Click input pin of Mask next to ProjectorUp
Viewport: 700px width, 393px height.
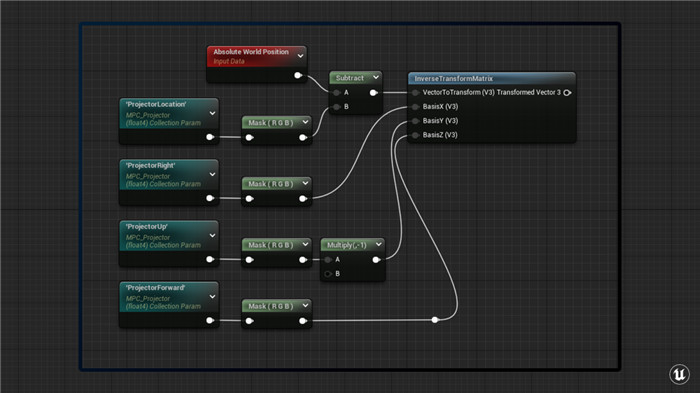tap(250, 259)
